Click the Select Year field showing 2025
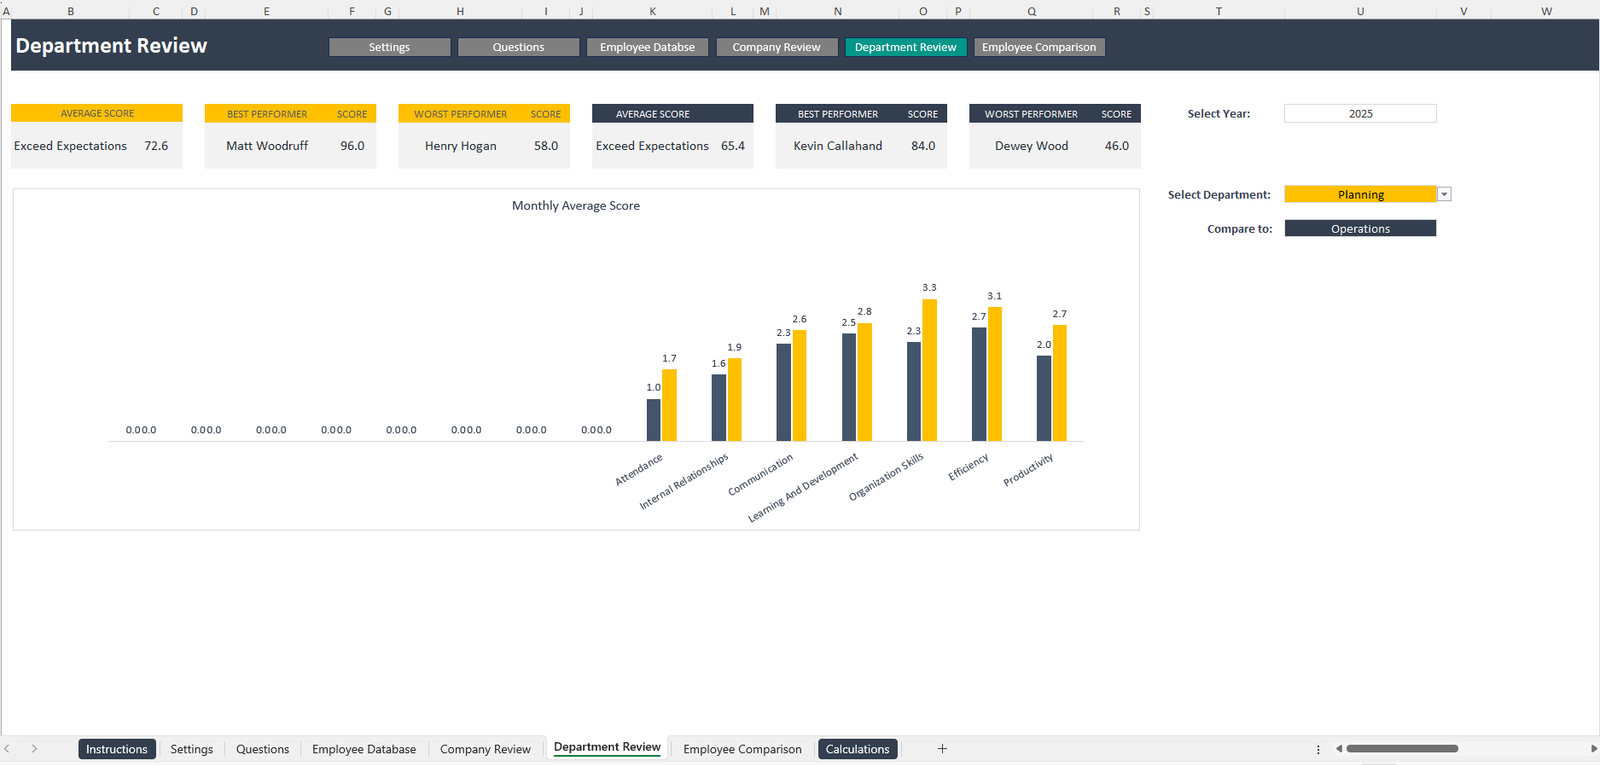The height and width of the screenshot is (765, 1600). pyautogui.click(x=1360, y=114)
